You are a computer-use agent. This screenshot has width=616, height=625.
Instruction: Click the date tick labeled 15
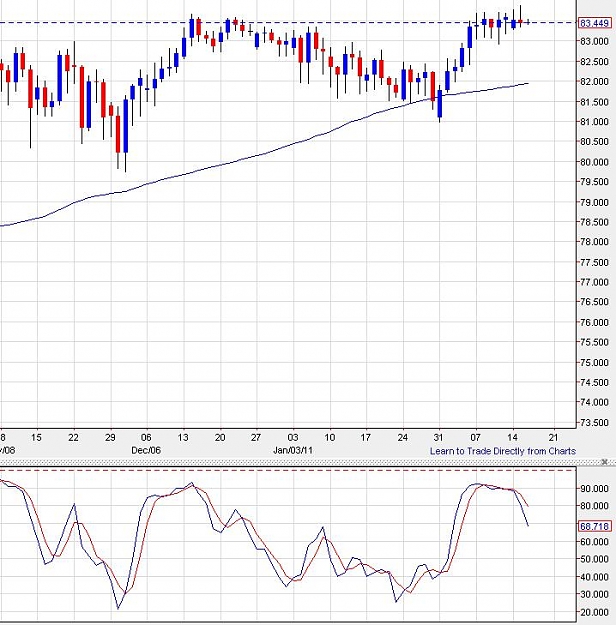click(36, 438)
